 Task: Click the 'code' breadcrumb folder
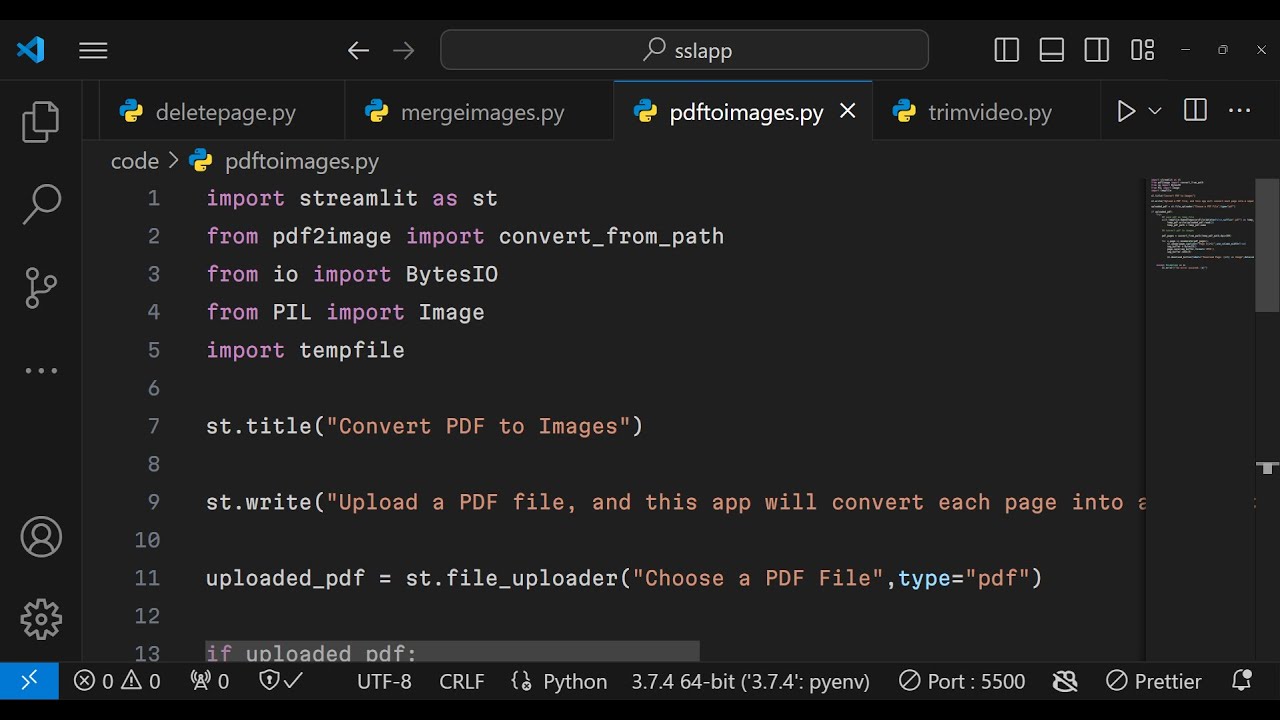point(135,161)
